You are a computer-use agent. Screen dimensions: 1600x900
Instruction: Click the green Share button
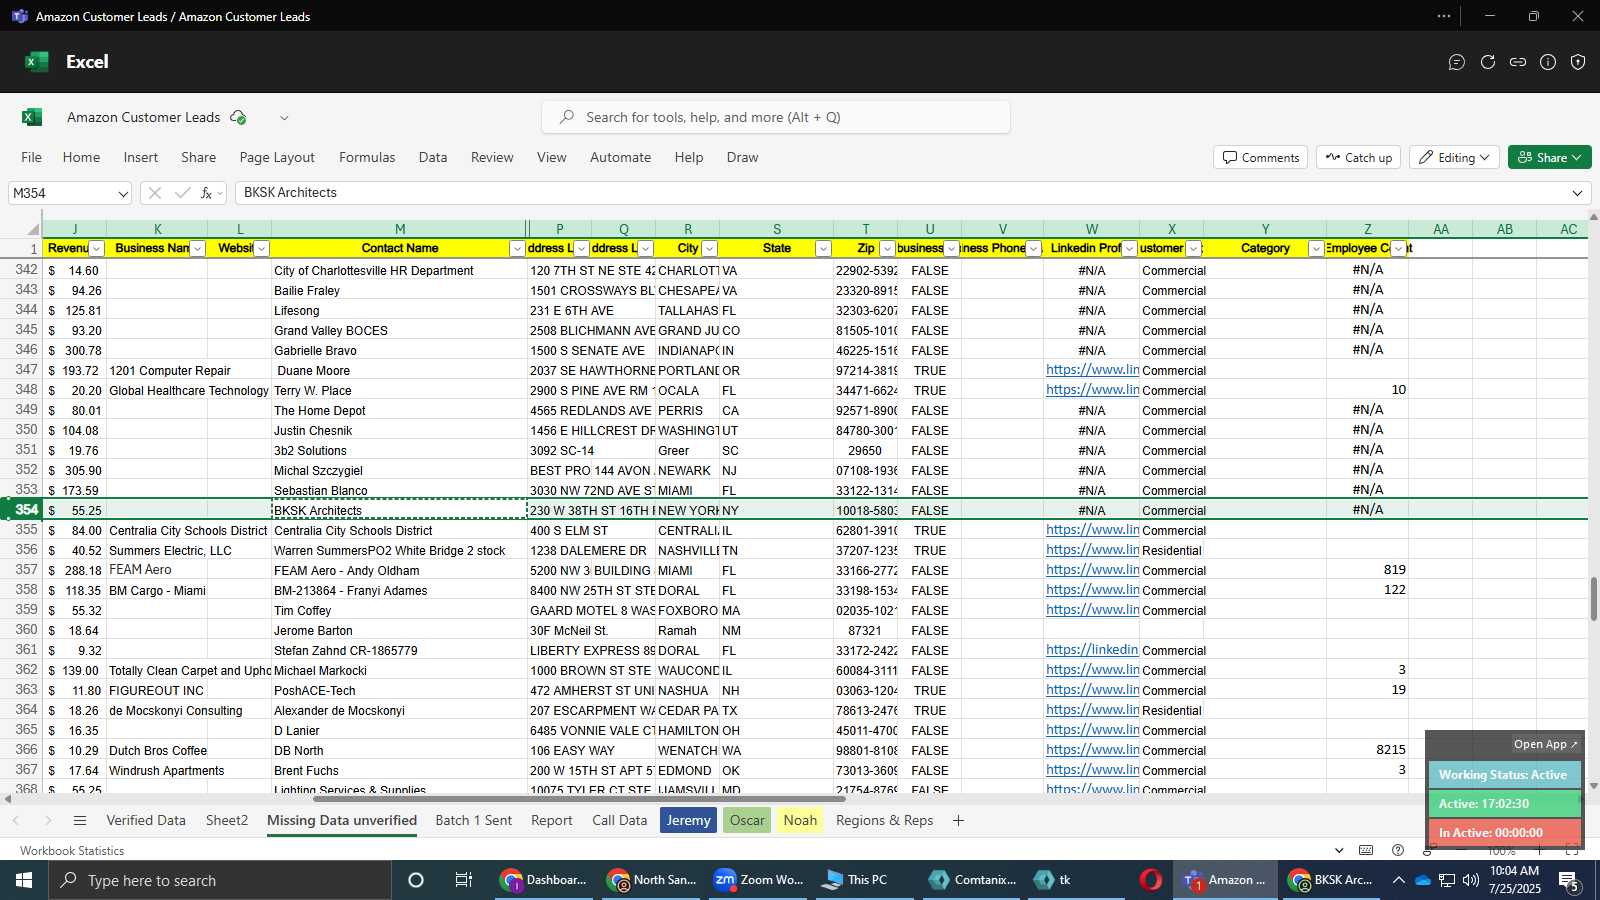click(x=1549, y=157)
